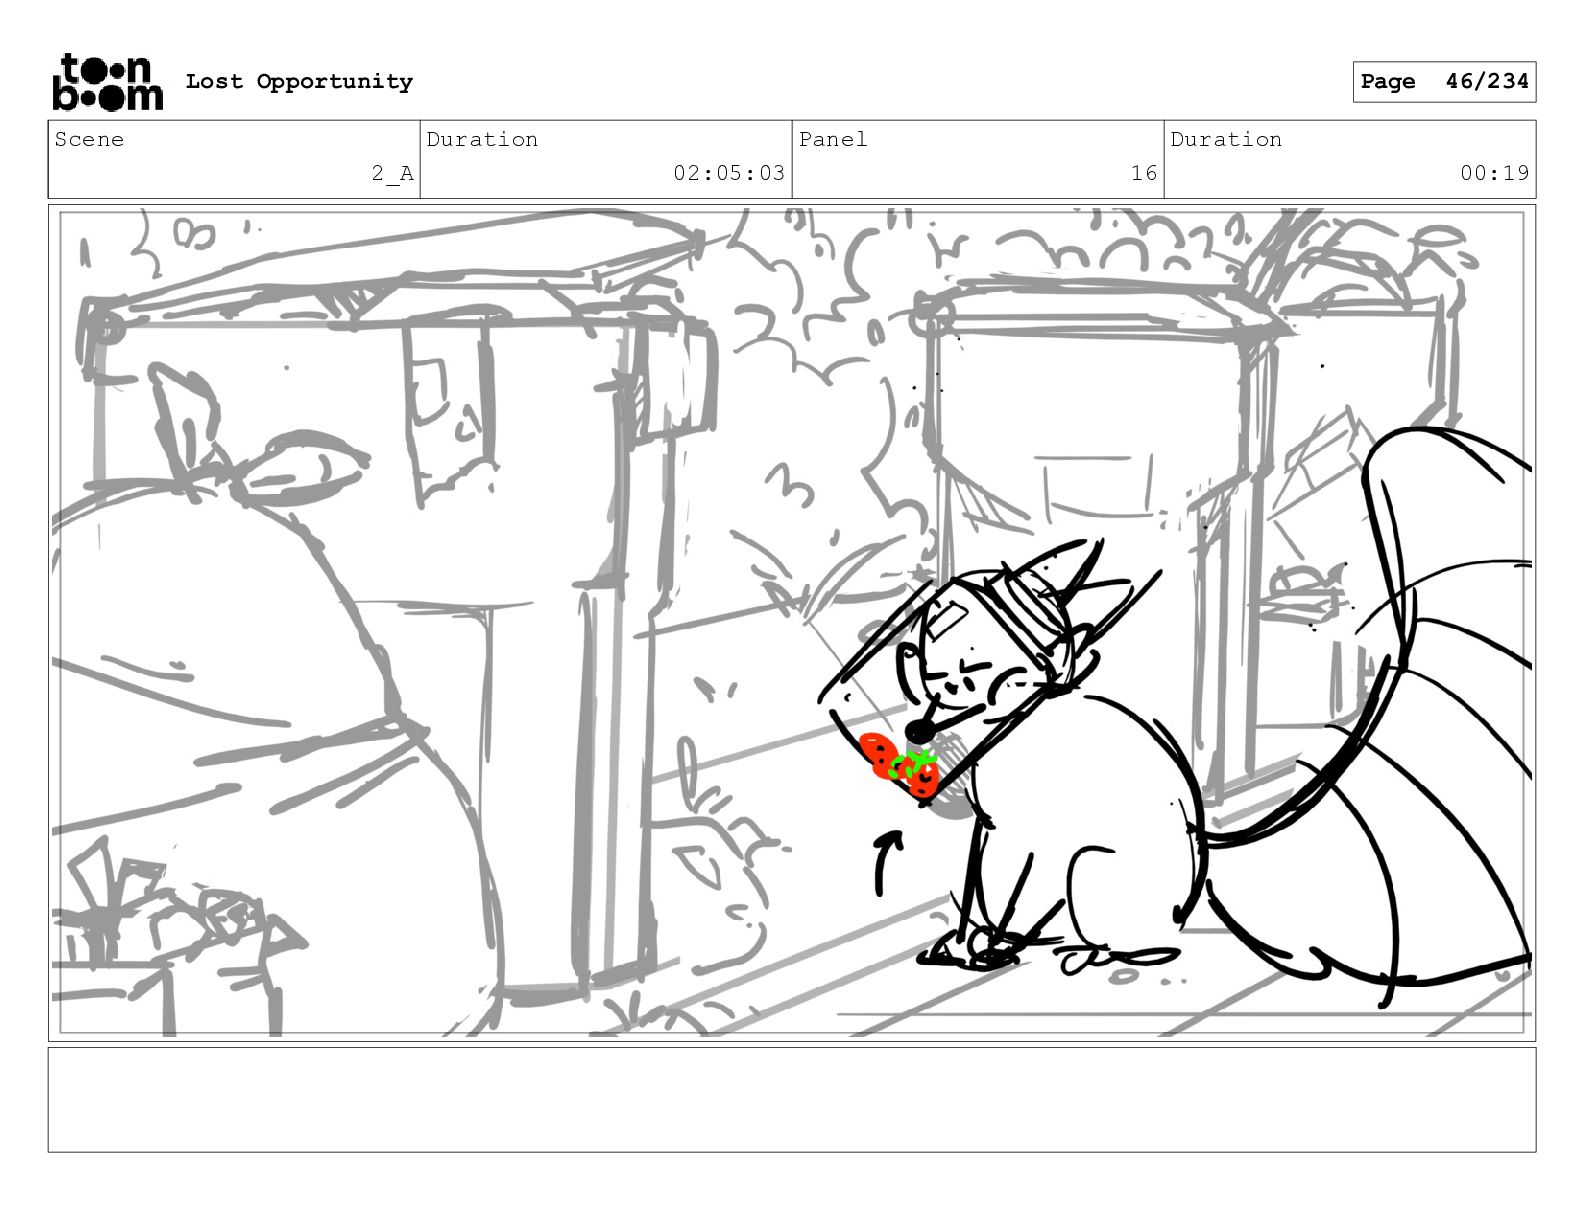
Task: Click the Toon Boom logo
Action: pos(107,82)
